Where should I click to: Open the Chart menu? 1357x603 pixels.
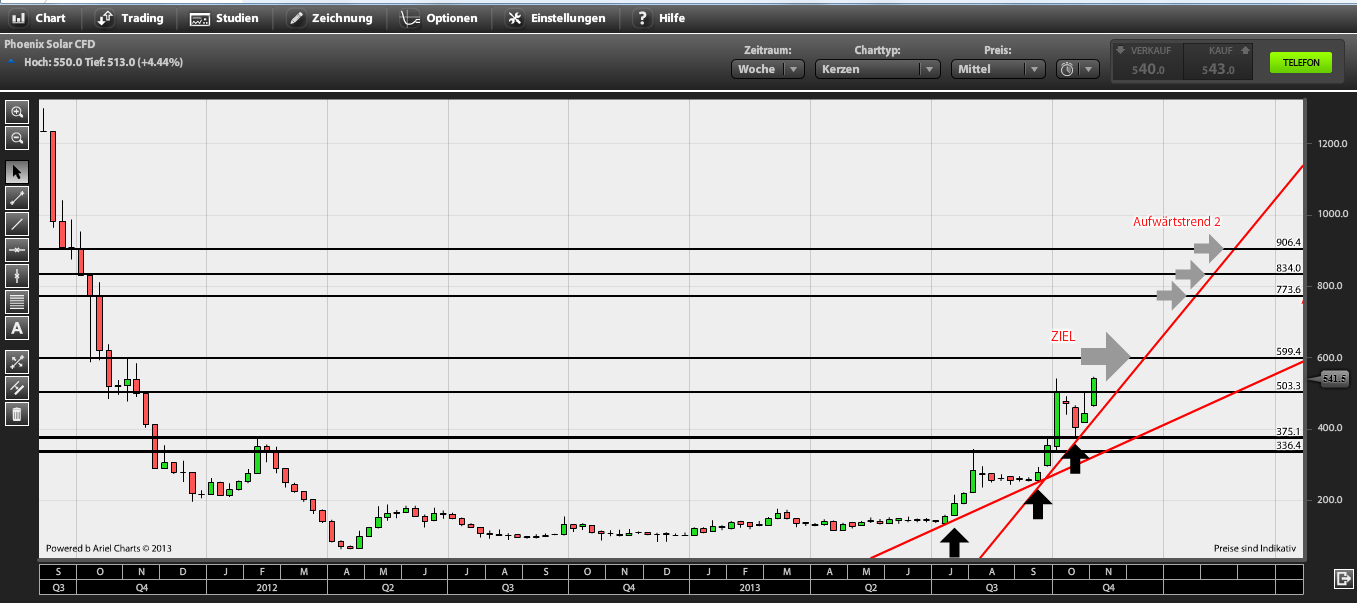coord(39,18)
